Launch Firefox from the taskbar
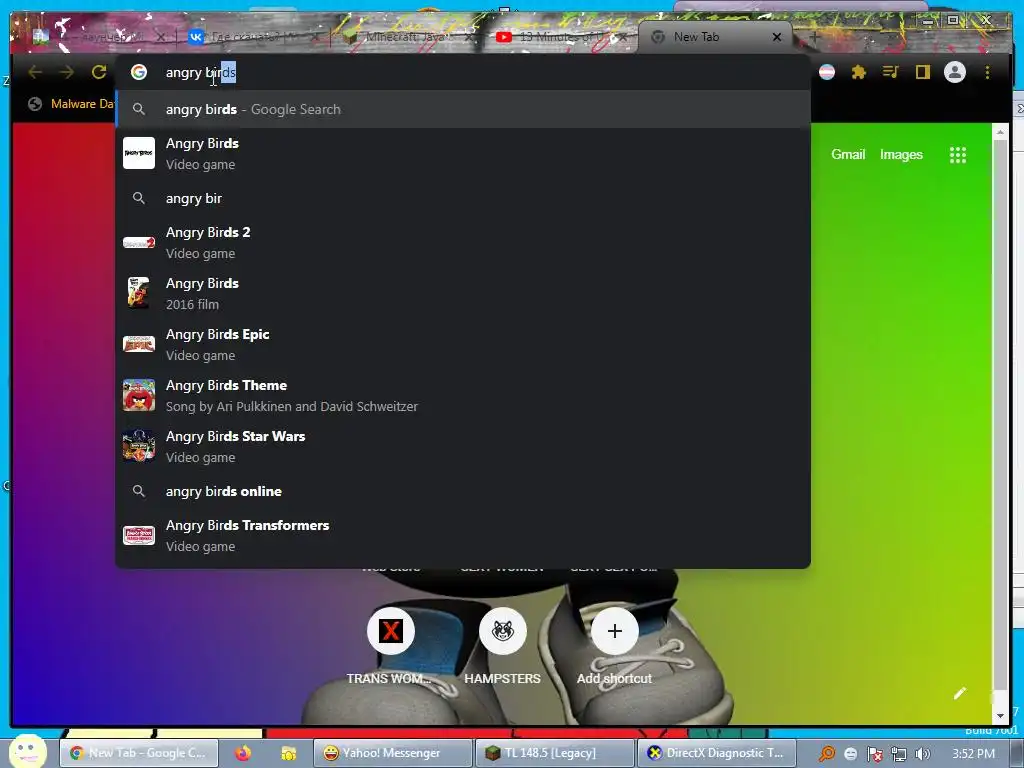 [x=243, y=753]
